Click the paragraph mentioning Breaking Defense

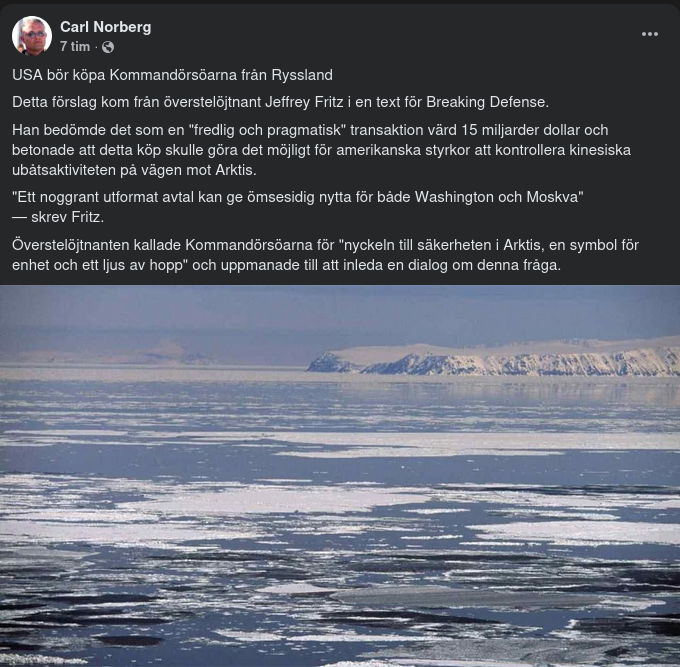pyautogui.click(x=280, y=102)
